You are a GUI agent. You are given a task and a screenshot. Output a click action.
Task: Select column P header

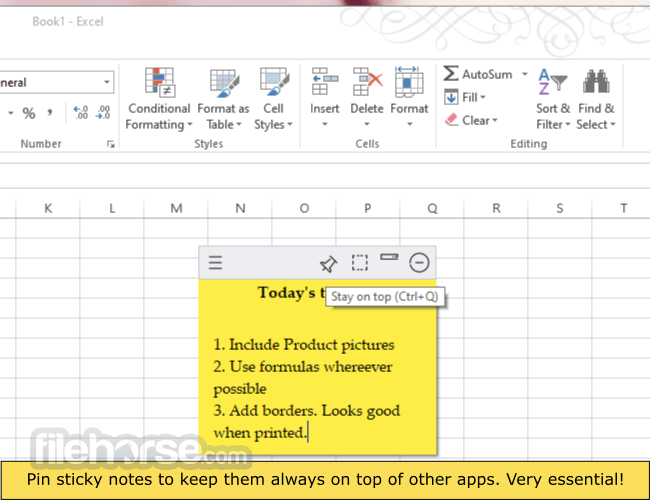click(x=368, y=208)
